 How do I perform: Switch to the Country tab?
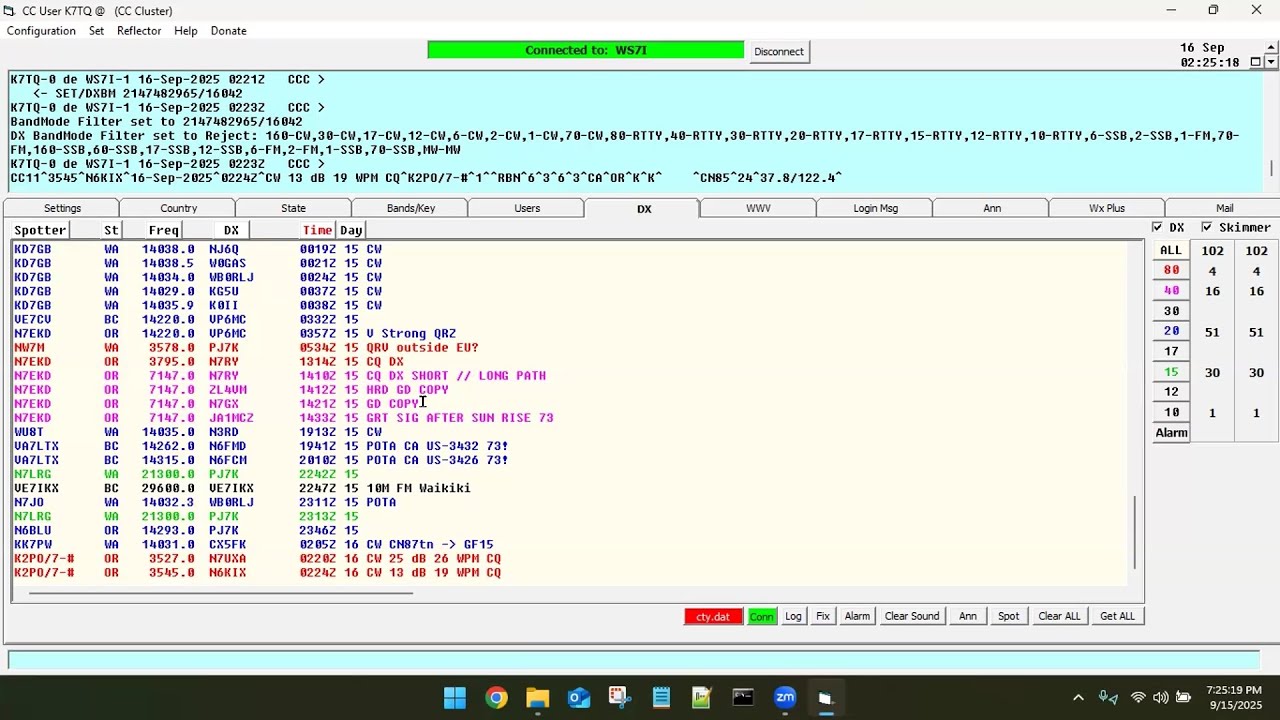[x=178, y=208]
